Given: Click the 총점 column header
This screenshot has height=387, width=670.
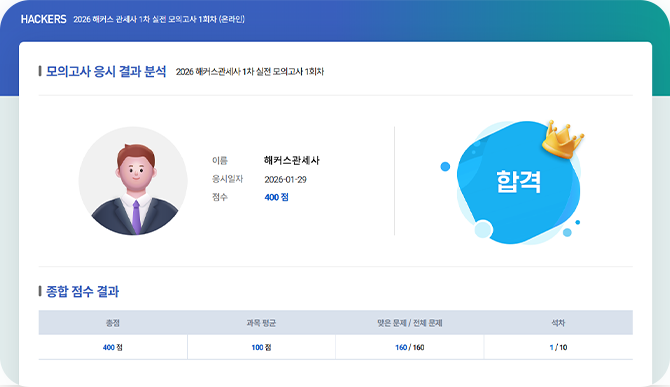Looking at the screenshot, I should click(x=113, y=323).
